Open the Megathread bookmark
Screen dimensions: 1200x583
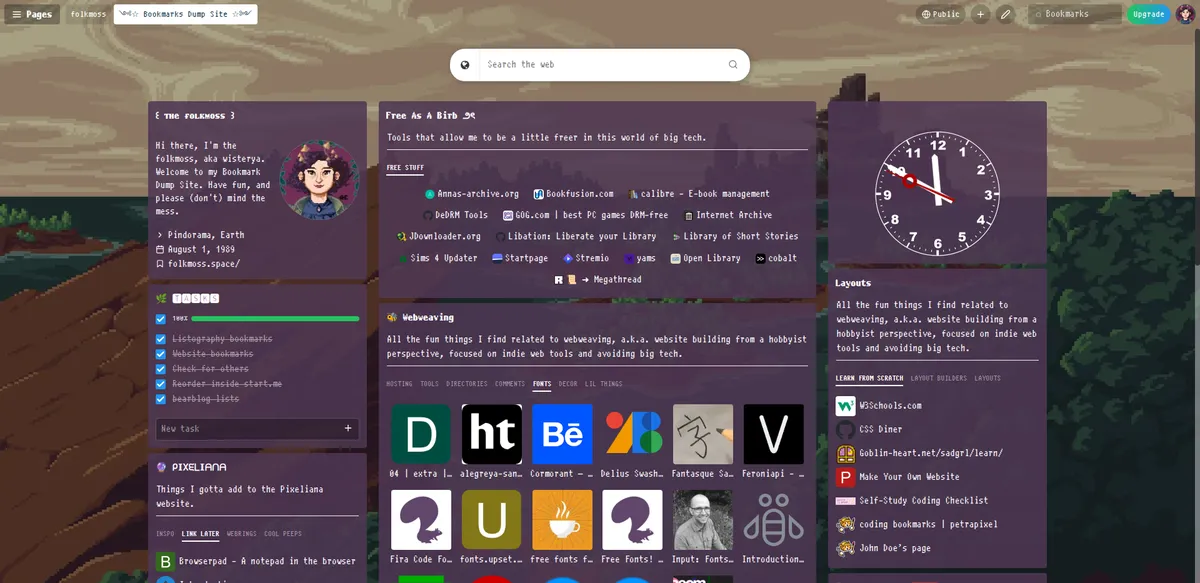click(x=597, y=280)
